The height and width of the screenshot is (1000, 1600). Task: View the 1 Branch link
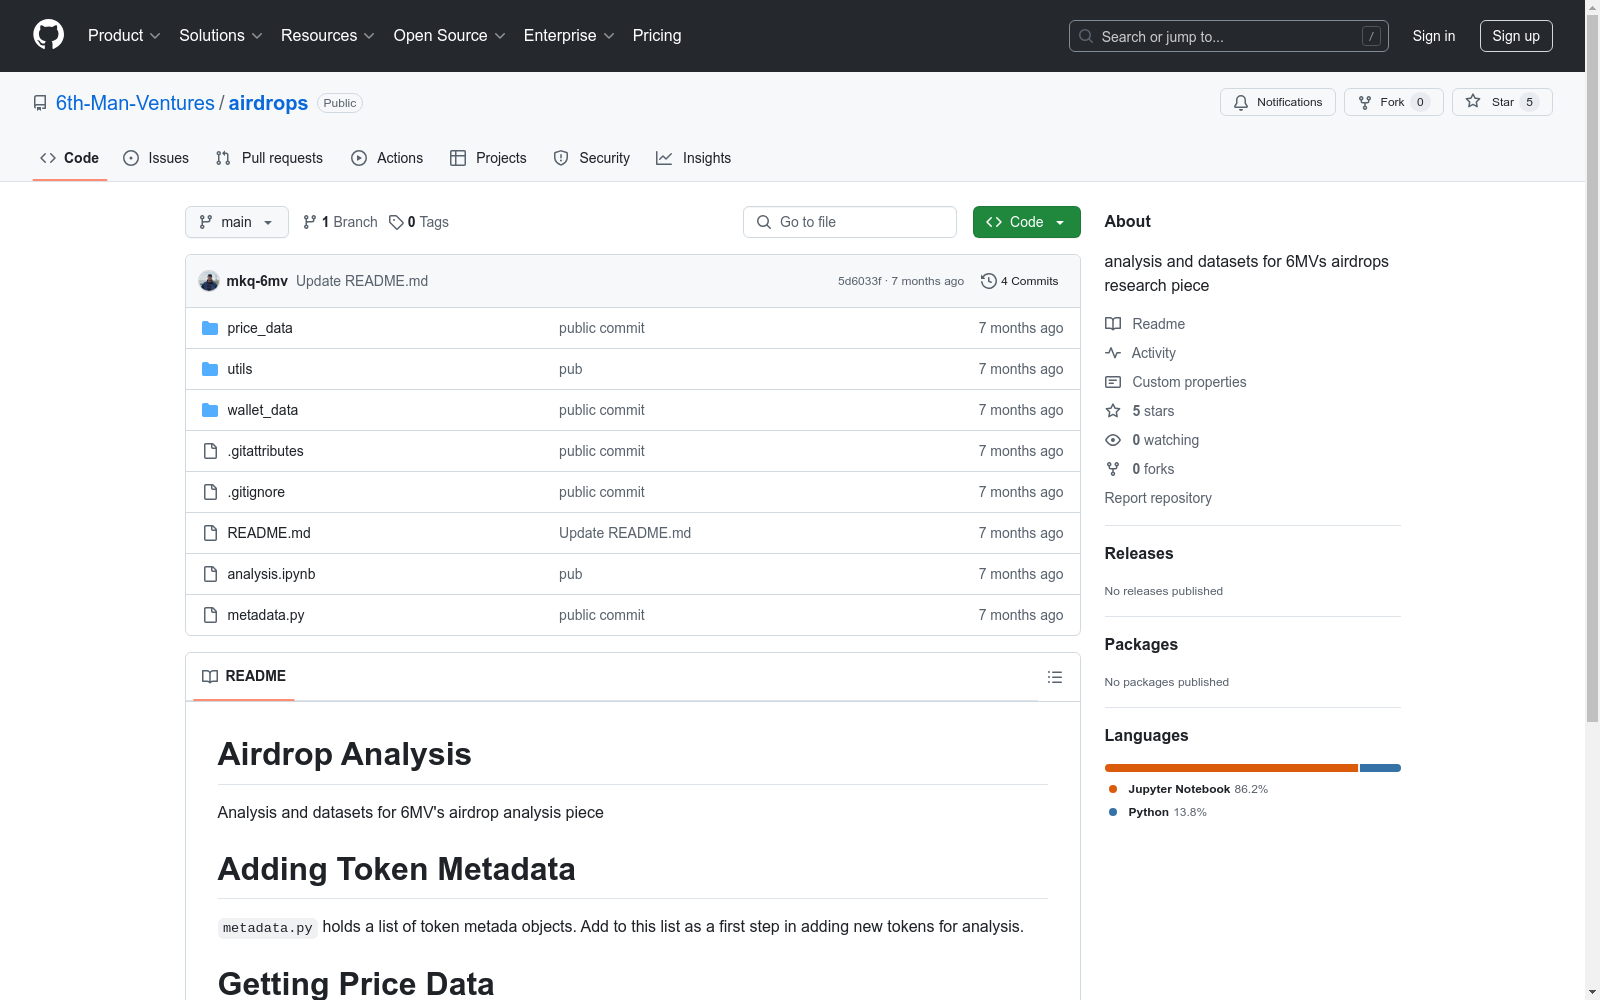[340, 222]
